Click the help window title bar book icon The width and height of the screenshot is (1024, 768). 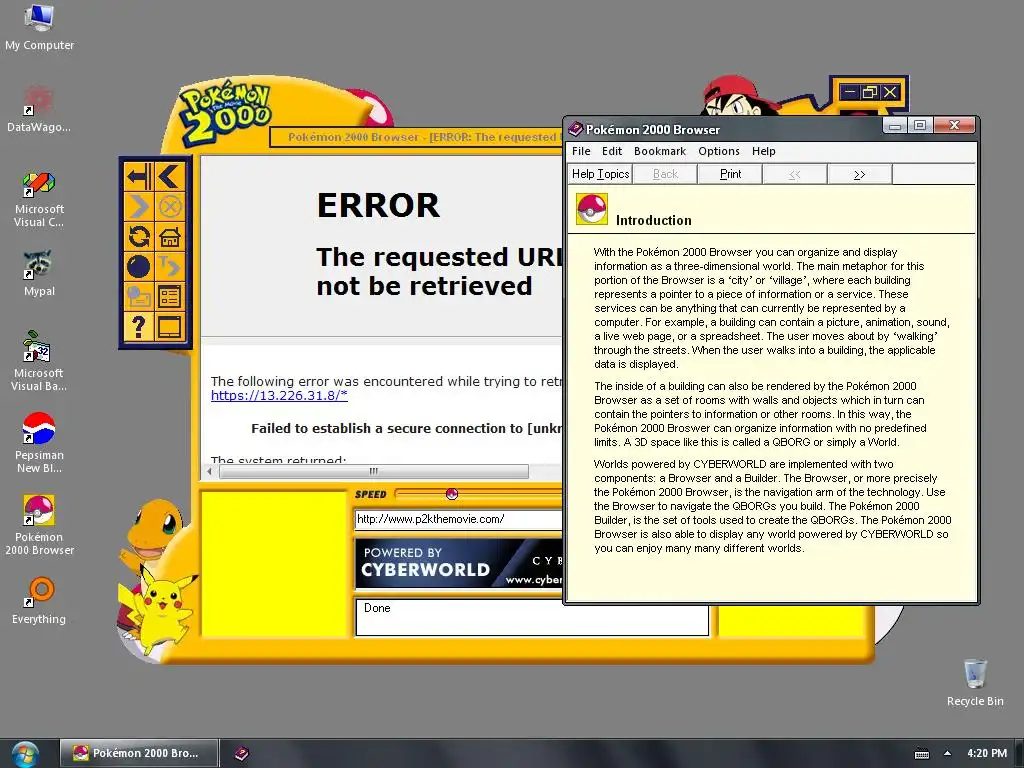[575, 129]
